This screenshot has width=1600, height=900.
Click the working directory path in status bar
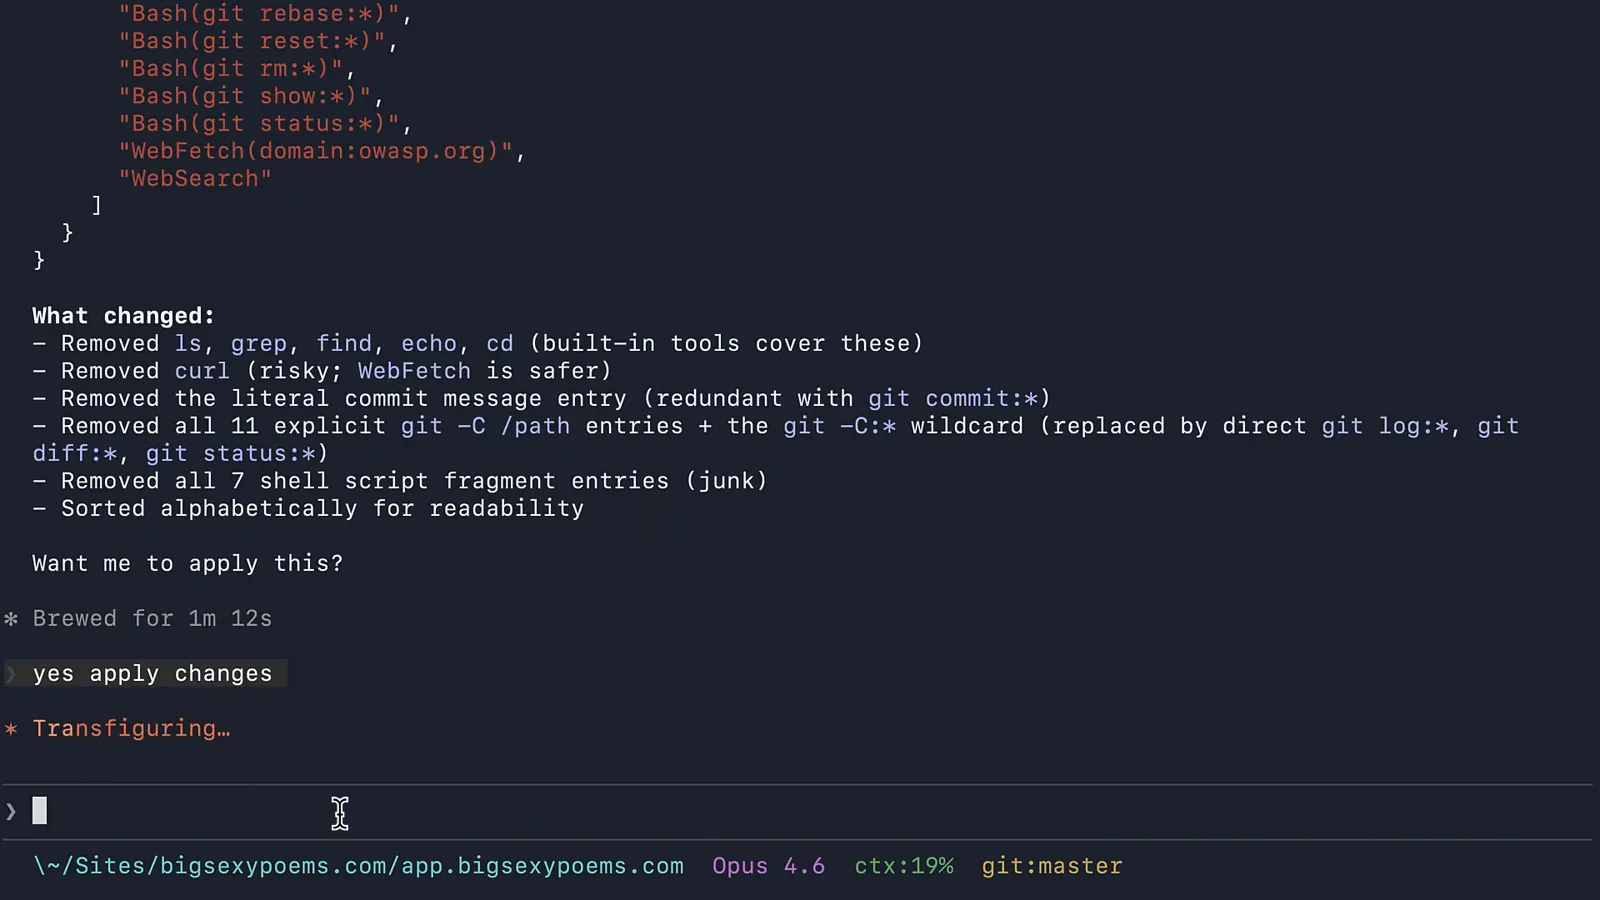(x=358, y=866)
